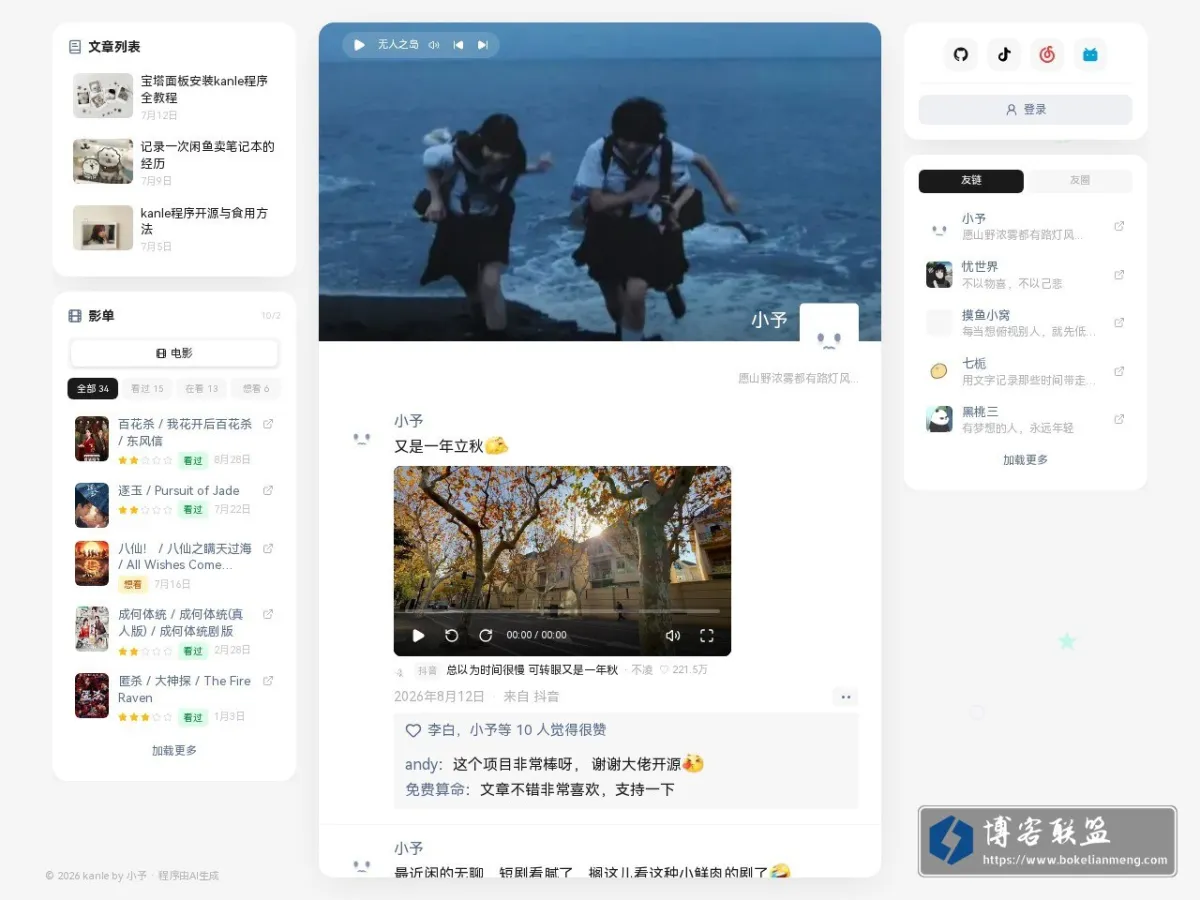The image size is (1200, 900).
Task: Open external link for 成何体统
Action: coord(268,614)
